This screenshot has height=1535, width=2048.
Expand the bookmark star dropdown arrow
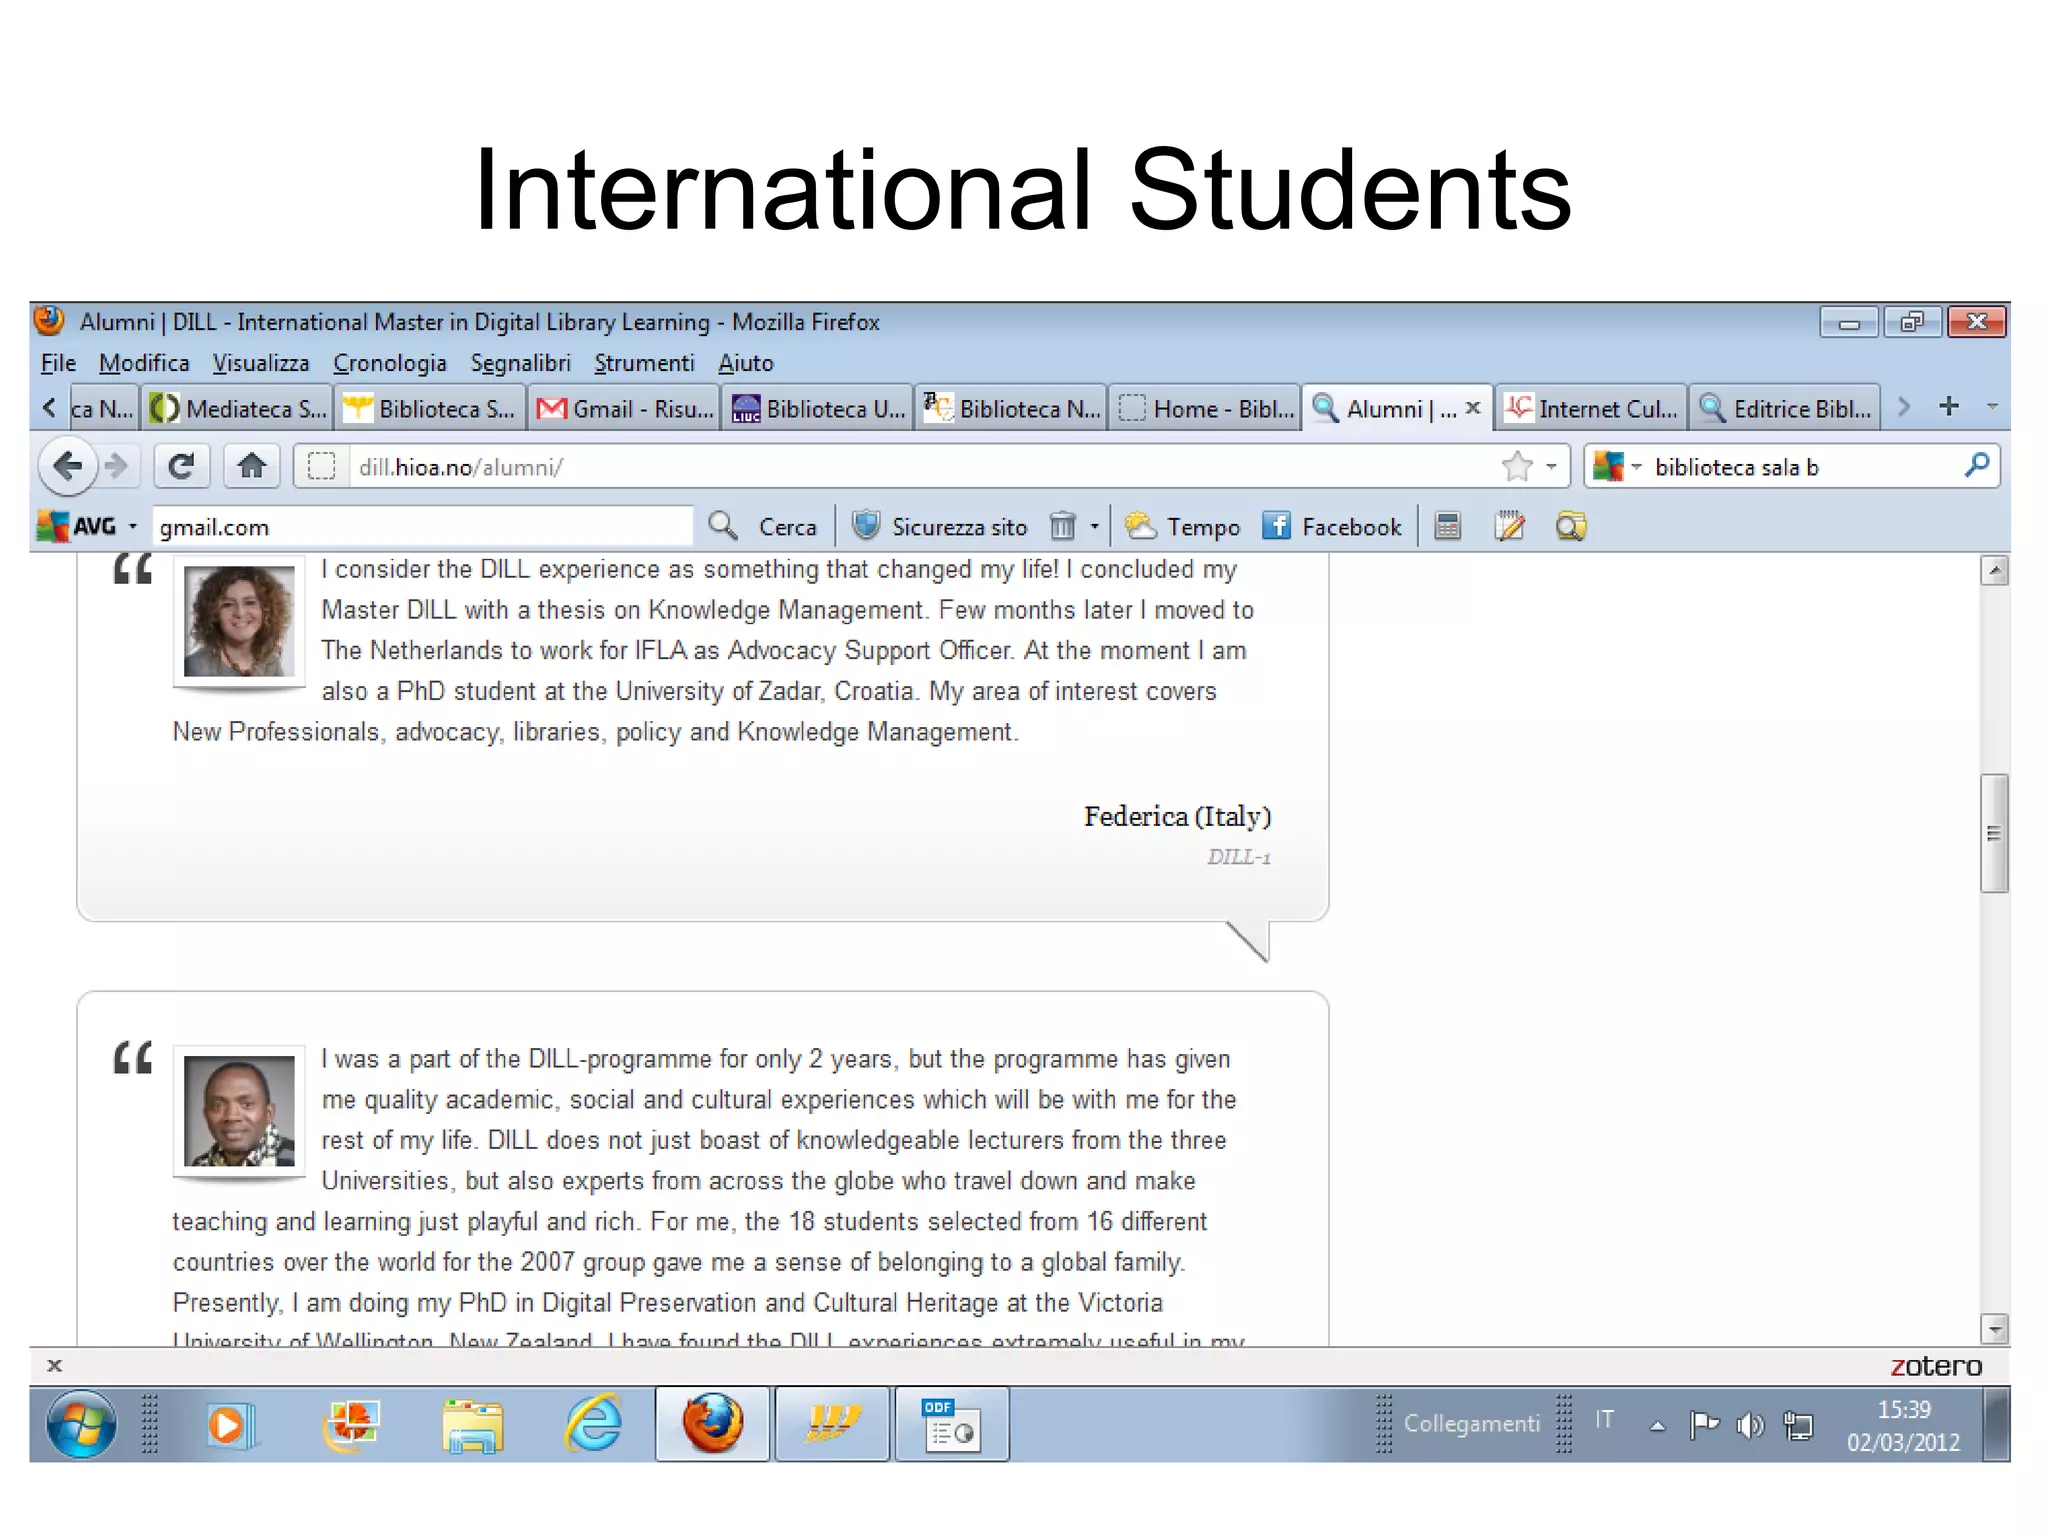(1551, 467)
